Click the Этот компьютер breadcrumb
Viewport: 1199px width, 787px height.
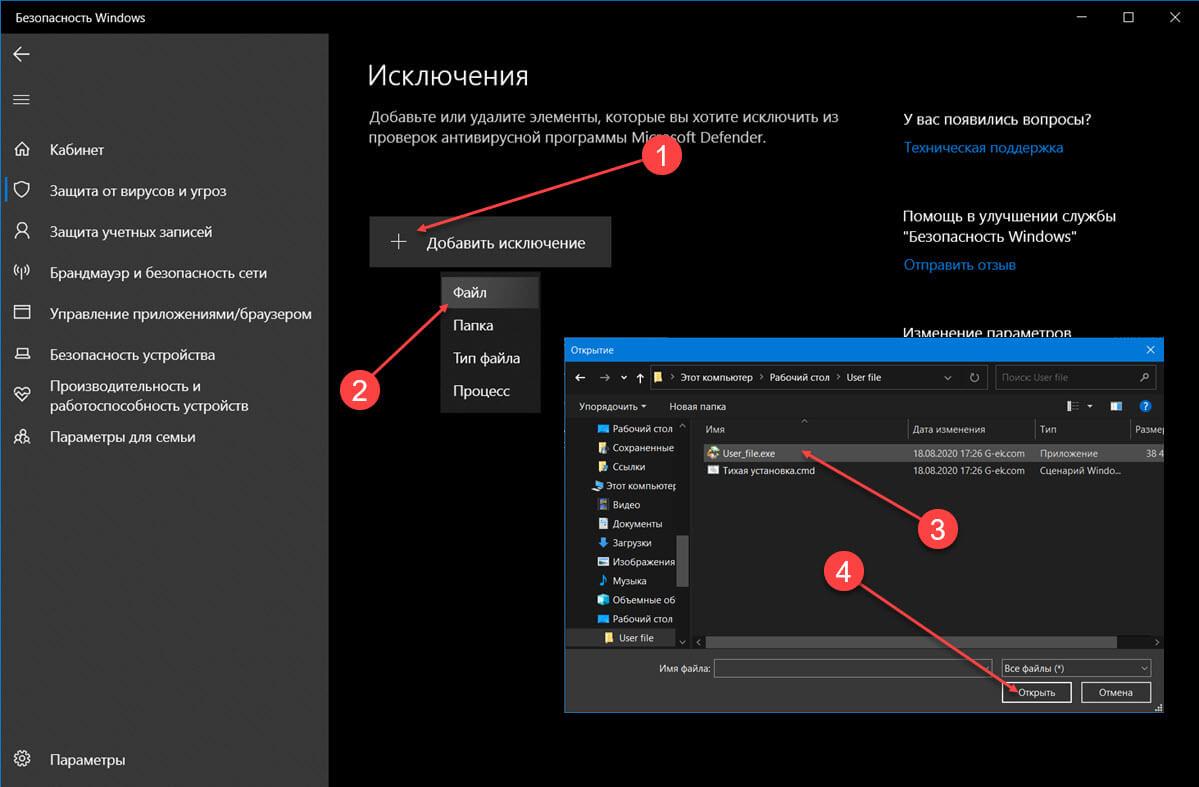[716, 377]
